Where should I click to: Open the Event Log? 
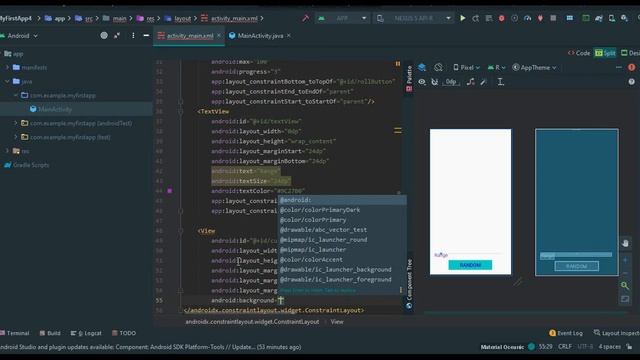[x=566, y=333]
